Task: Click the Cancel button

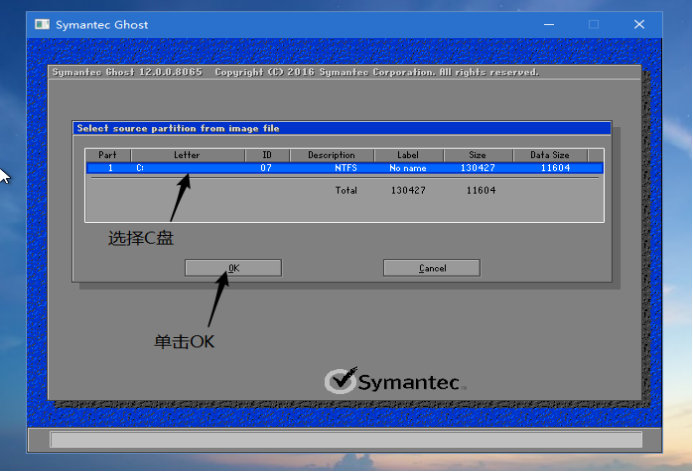Action: 432,268
